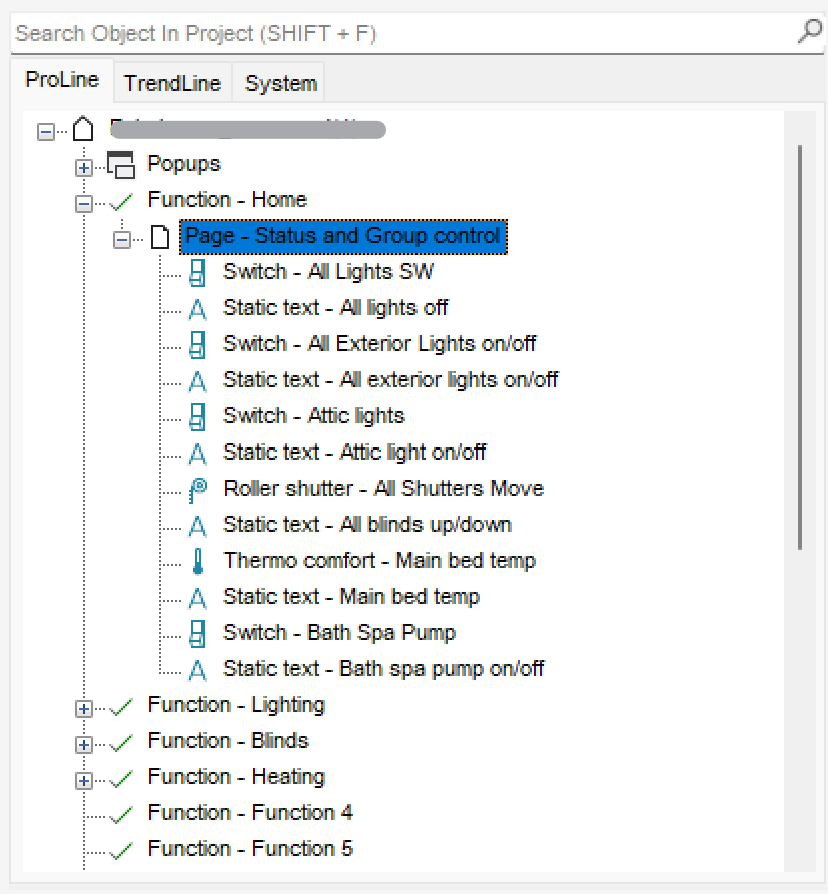Select Switch - Bath Spa Pump item
828x894 pixels.
click(x=339, y=633)
